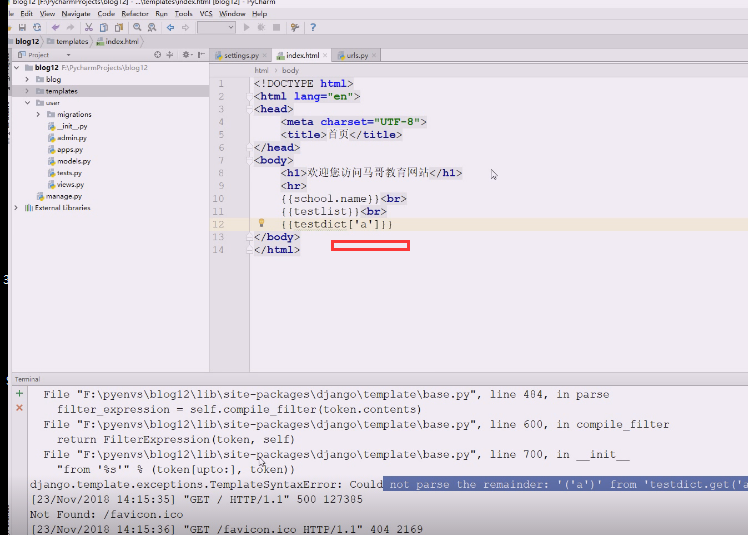Open the Run menu
The width and height of the screenshot is (748, 535).
162,14
